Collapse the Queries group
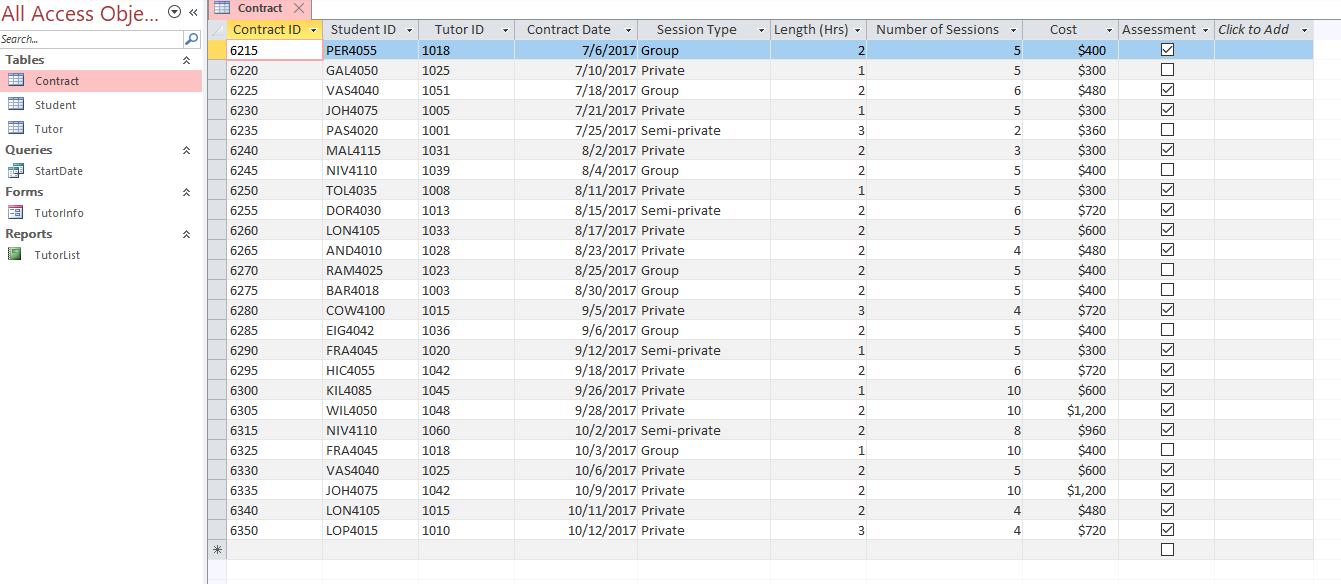 (x=186, y=151)
